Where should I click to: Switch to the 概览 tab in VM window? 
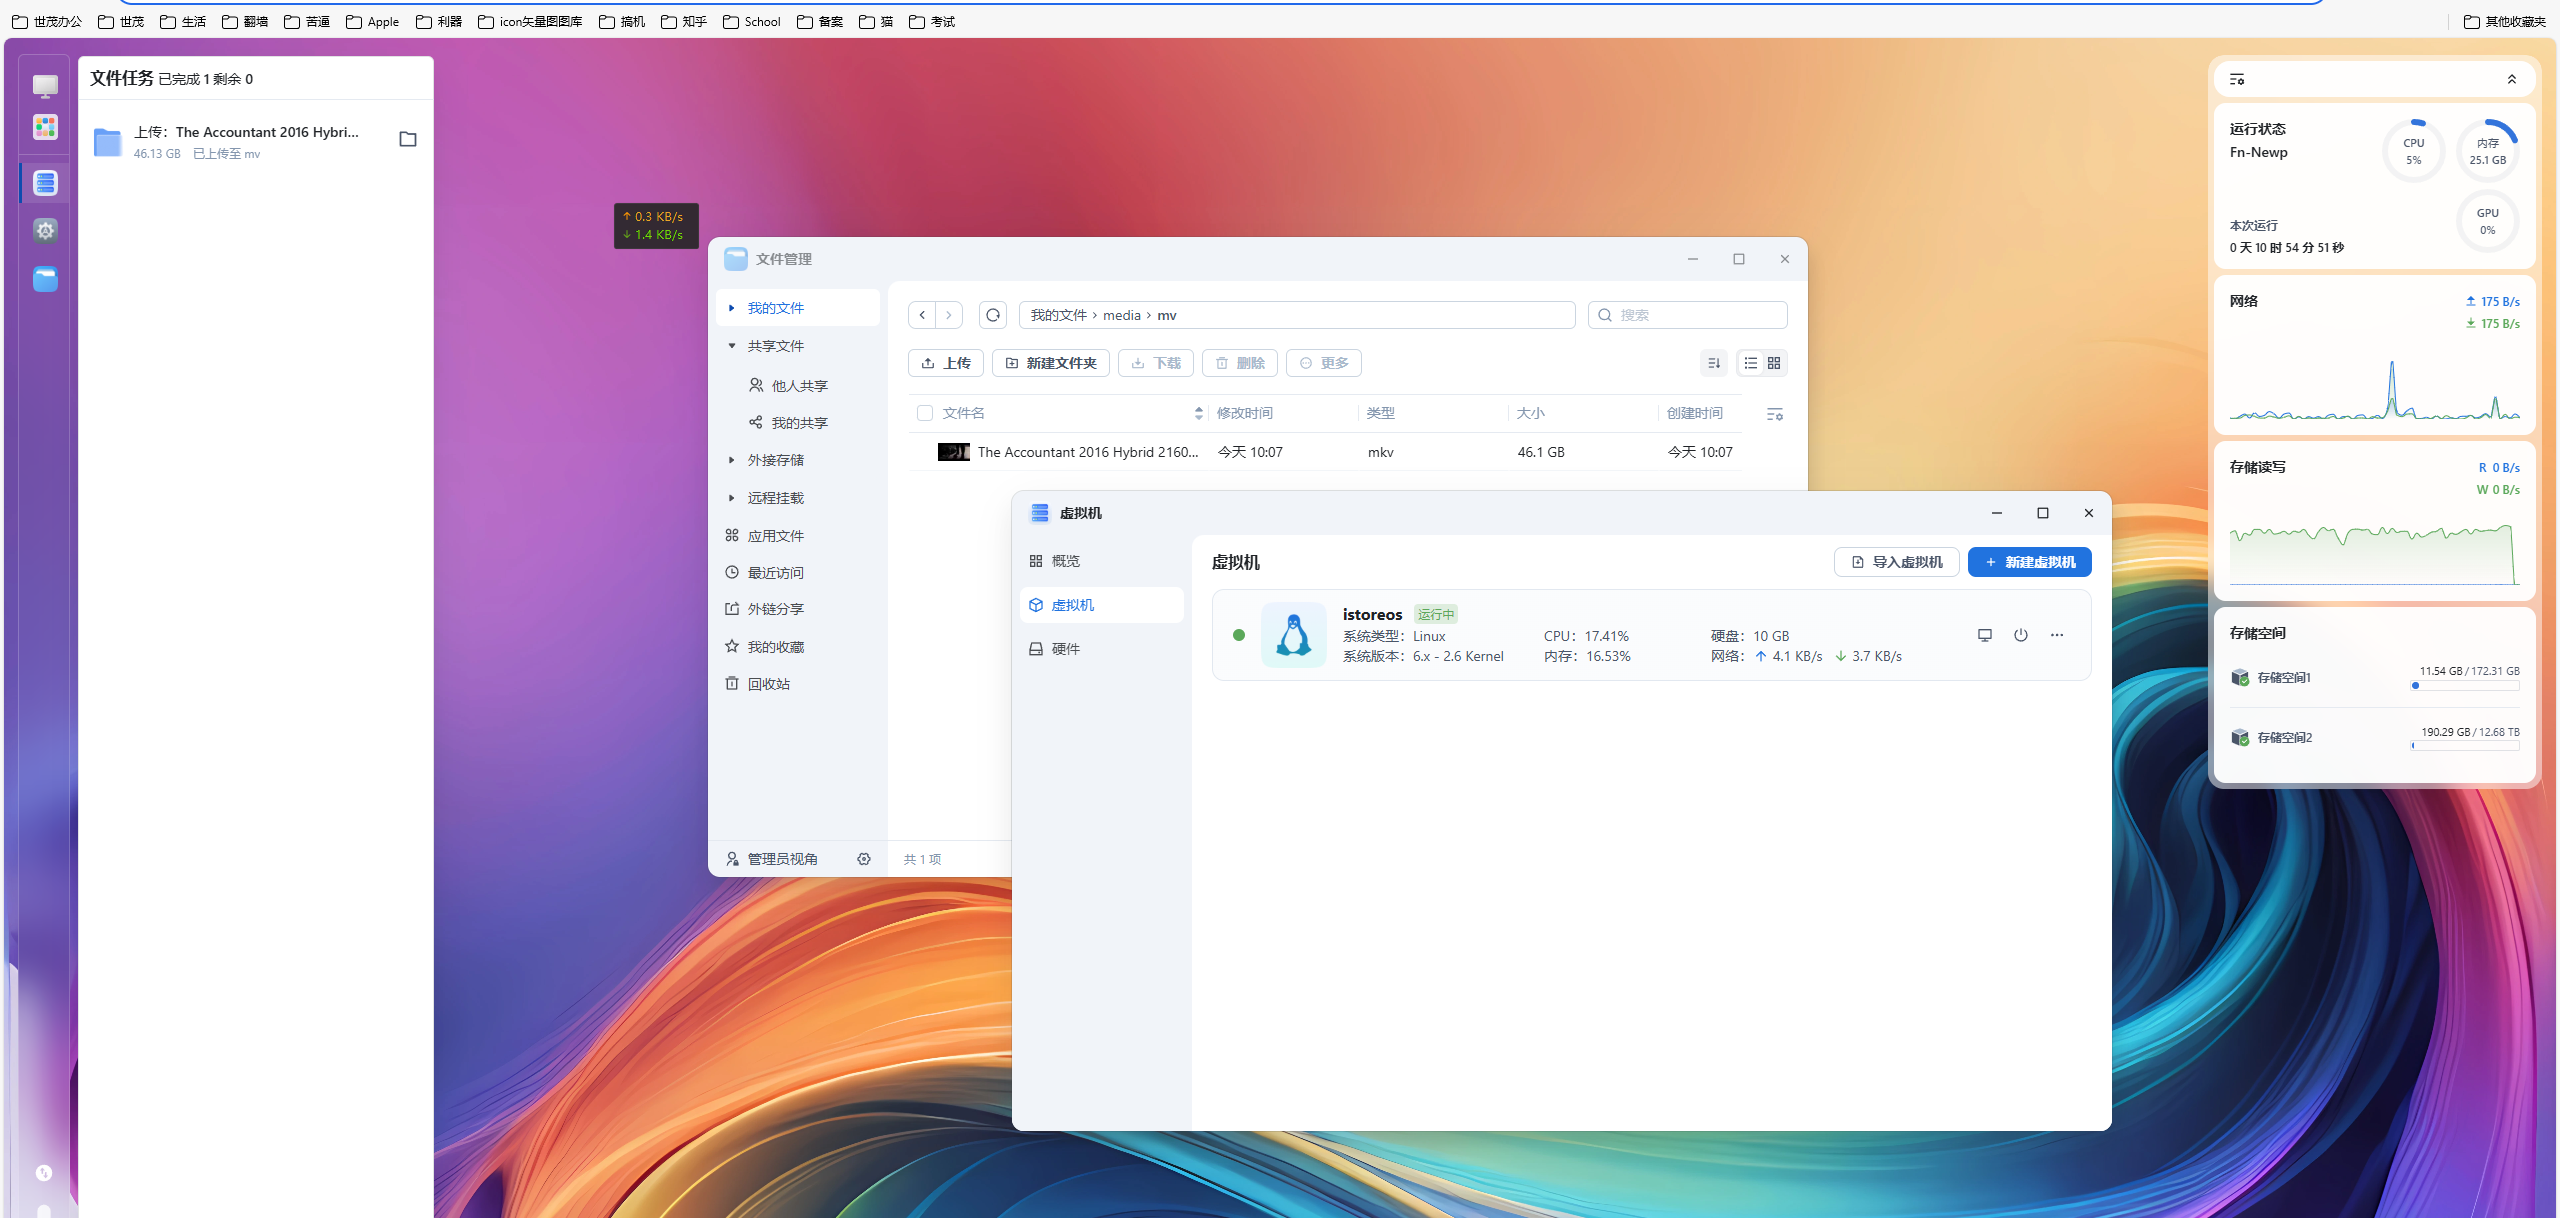1065,561
